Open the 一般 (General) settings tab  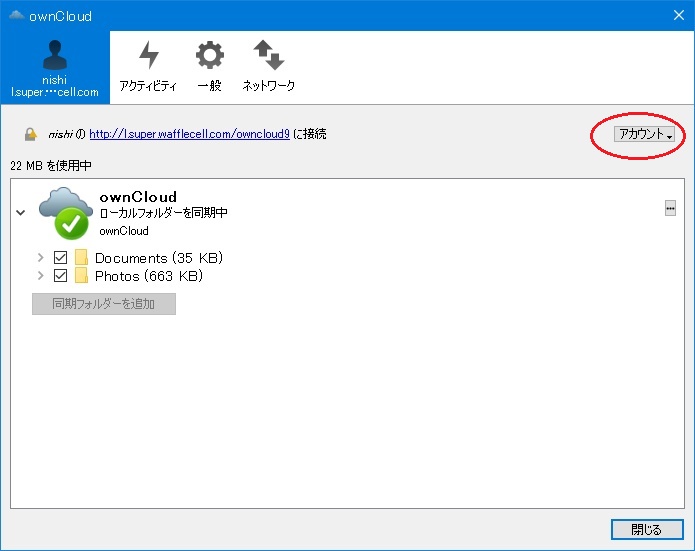coord(210,67)
